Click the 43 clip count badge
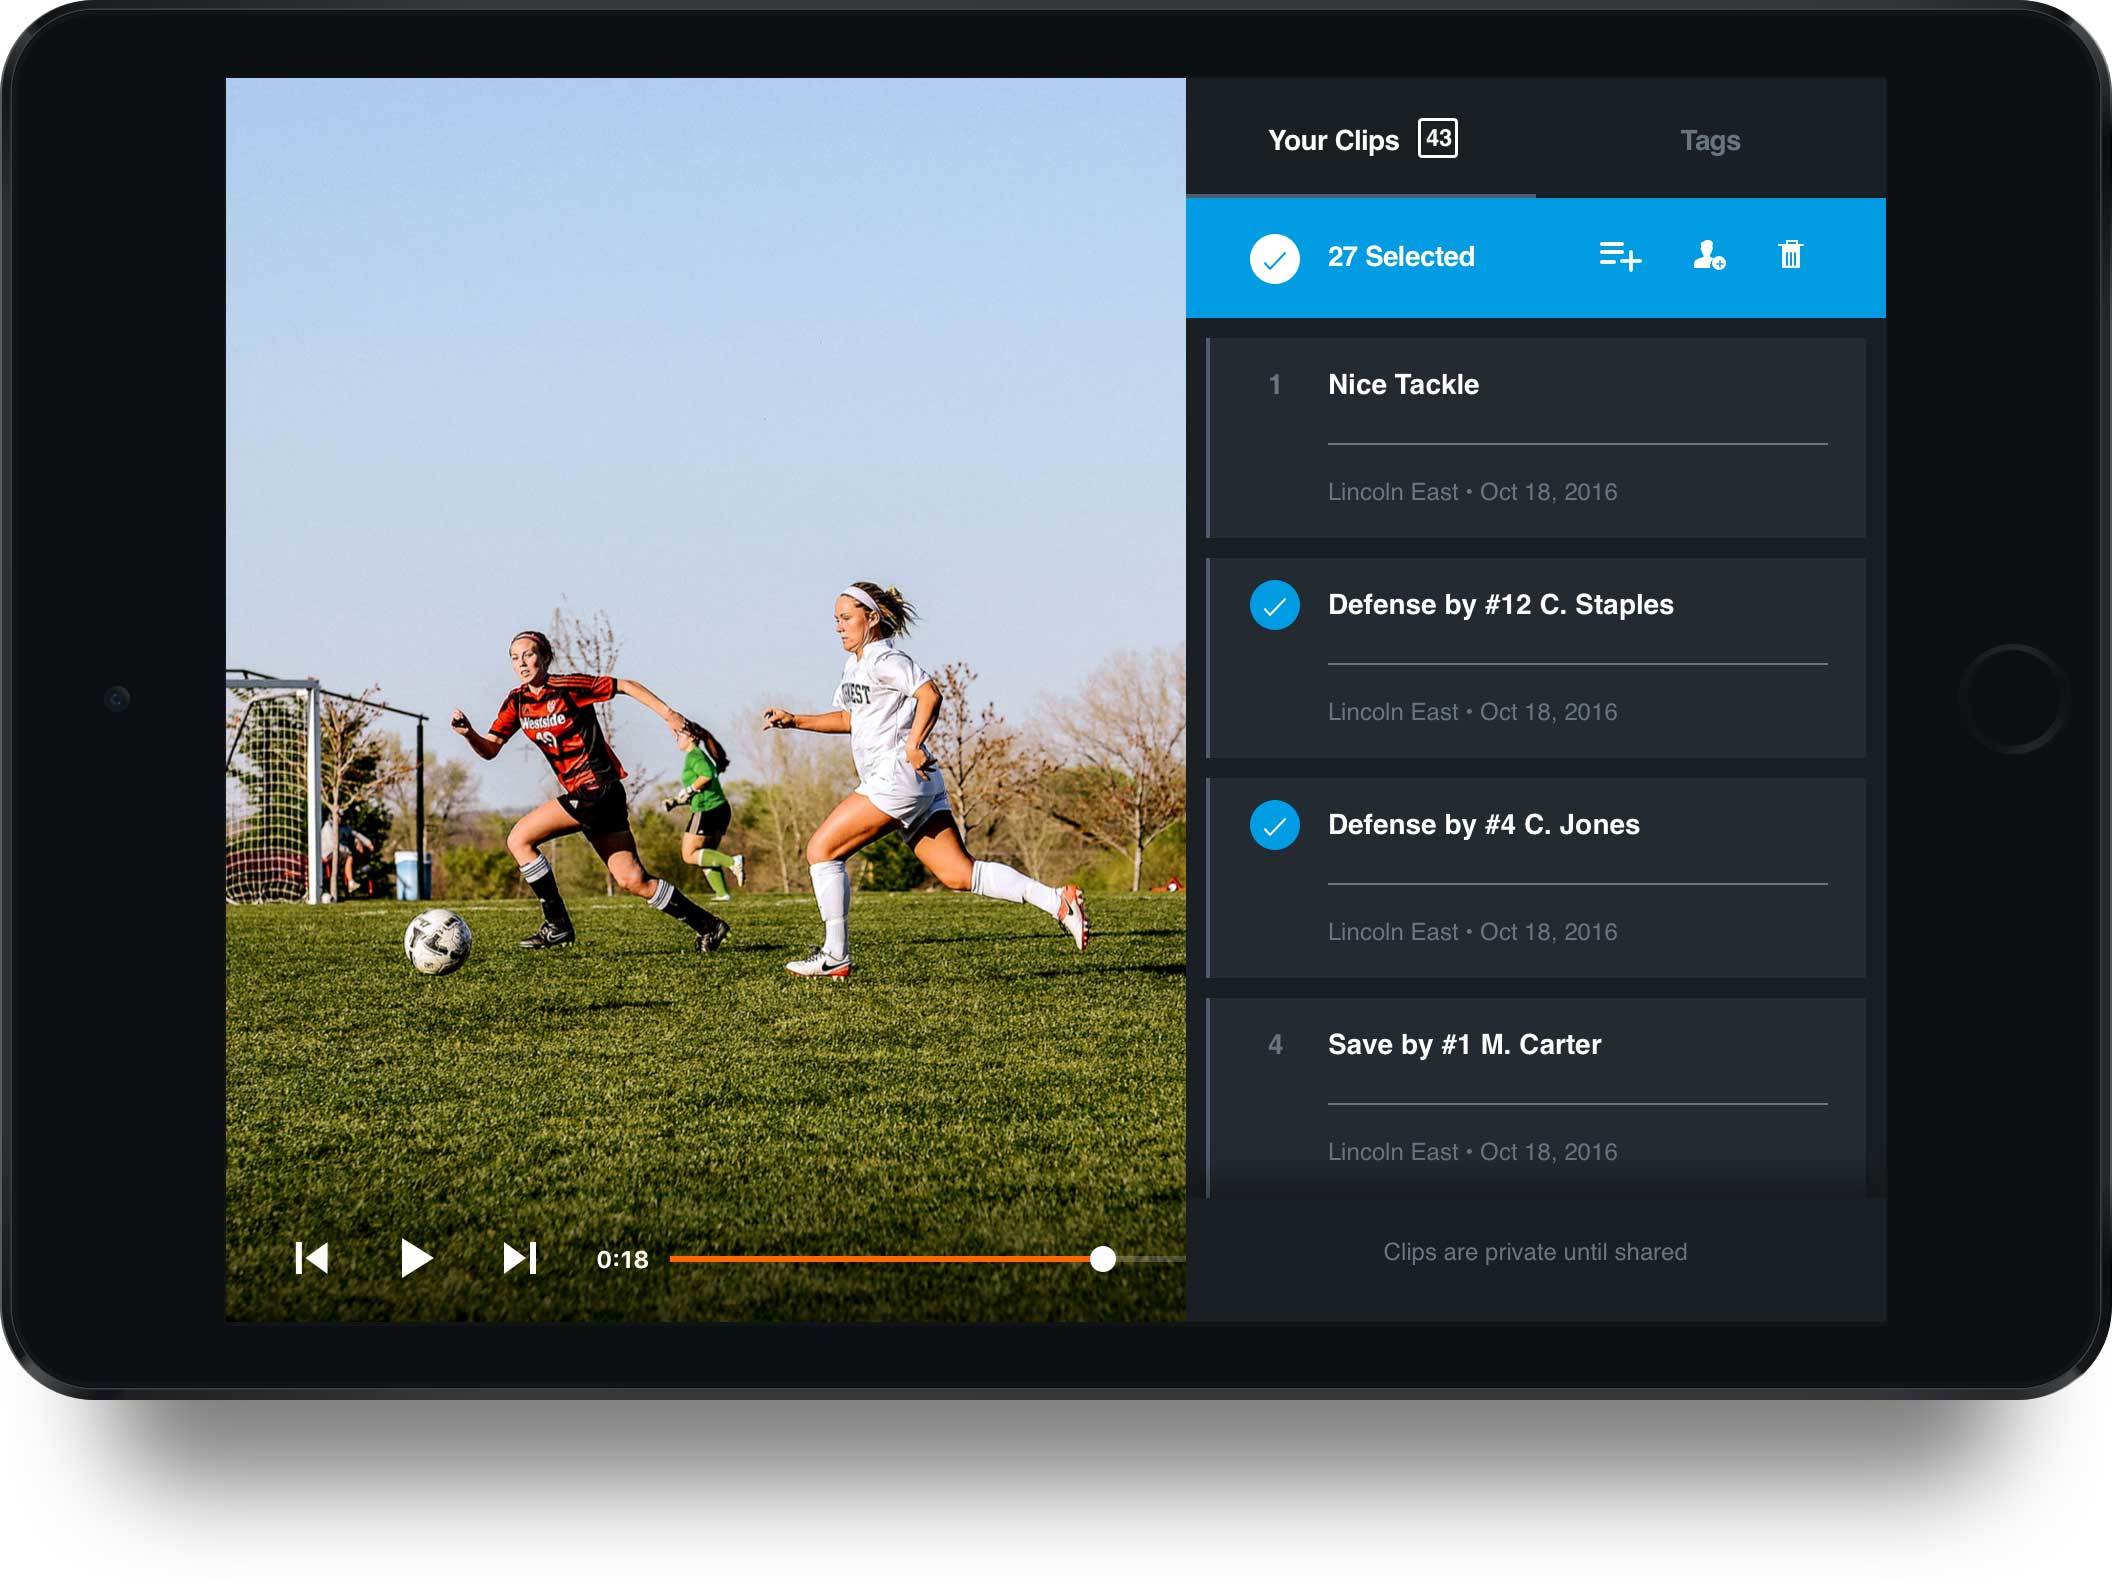The width and height of the screenshot is (2112, 1584). point(1437,140)
